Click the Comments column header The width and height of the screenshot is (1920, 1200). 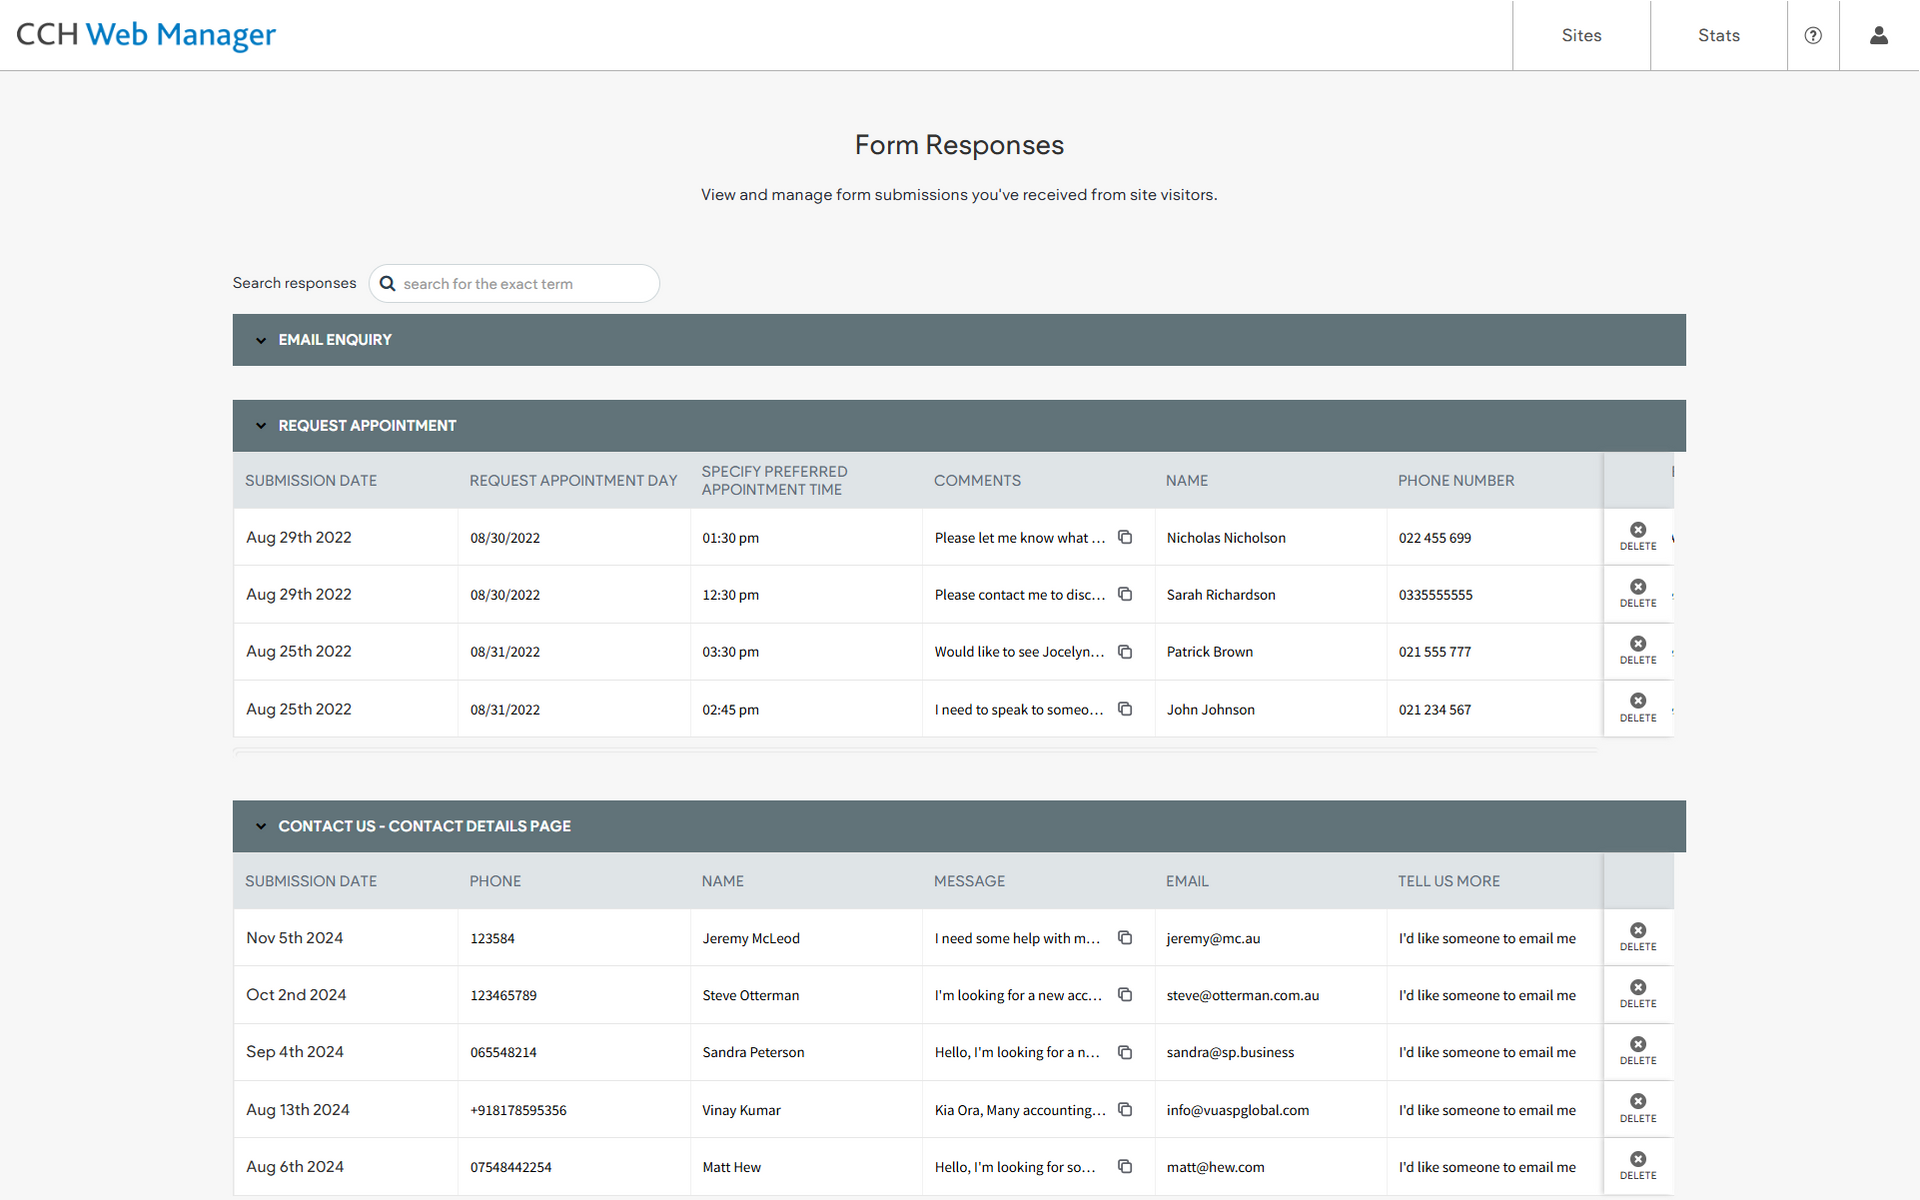pyautogui.click(x=977, y=481)
